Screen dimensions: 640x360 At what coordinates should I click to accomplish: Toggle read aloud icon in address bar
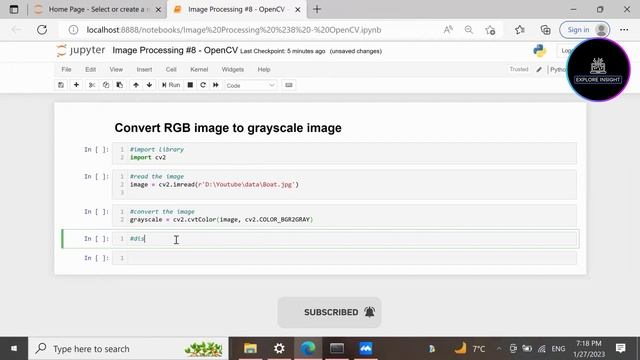[448, 29]
